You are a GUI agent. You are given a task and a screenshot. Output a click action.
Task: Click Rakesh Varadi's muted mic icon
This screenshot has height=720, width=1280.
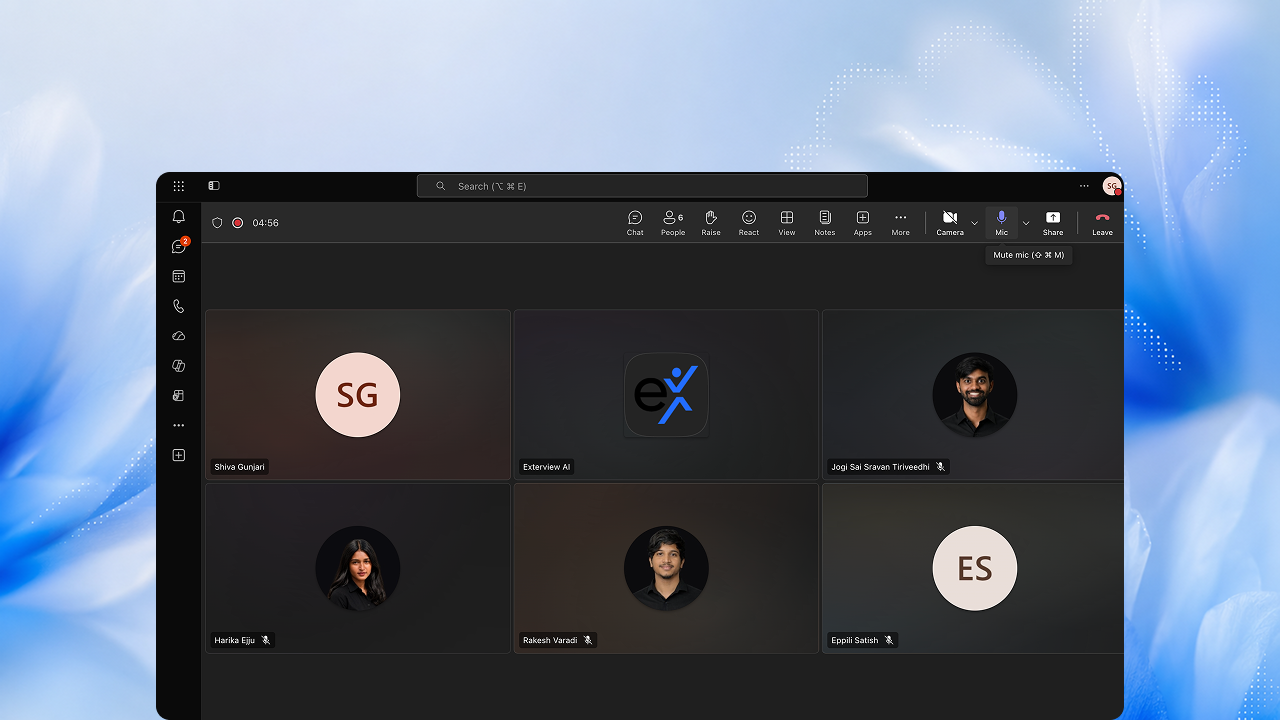coord(588,640)
